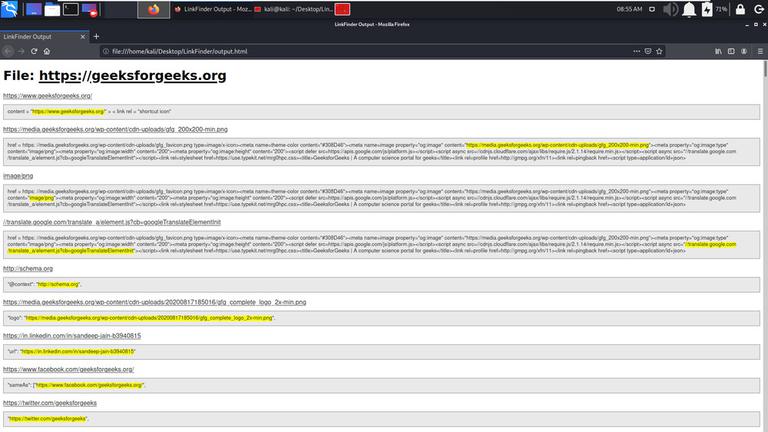Open a new browser tab
The width and height of the screenshot is (768, 432).
click(x=96, y=36)
